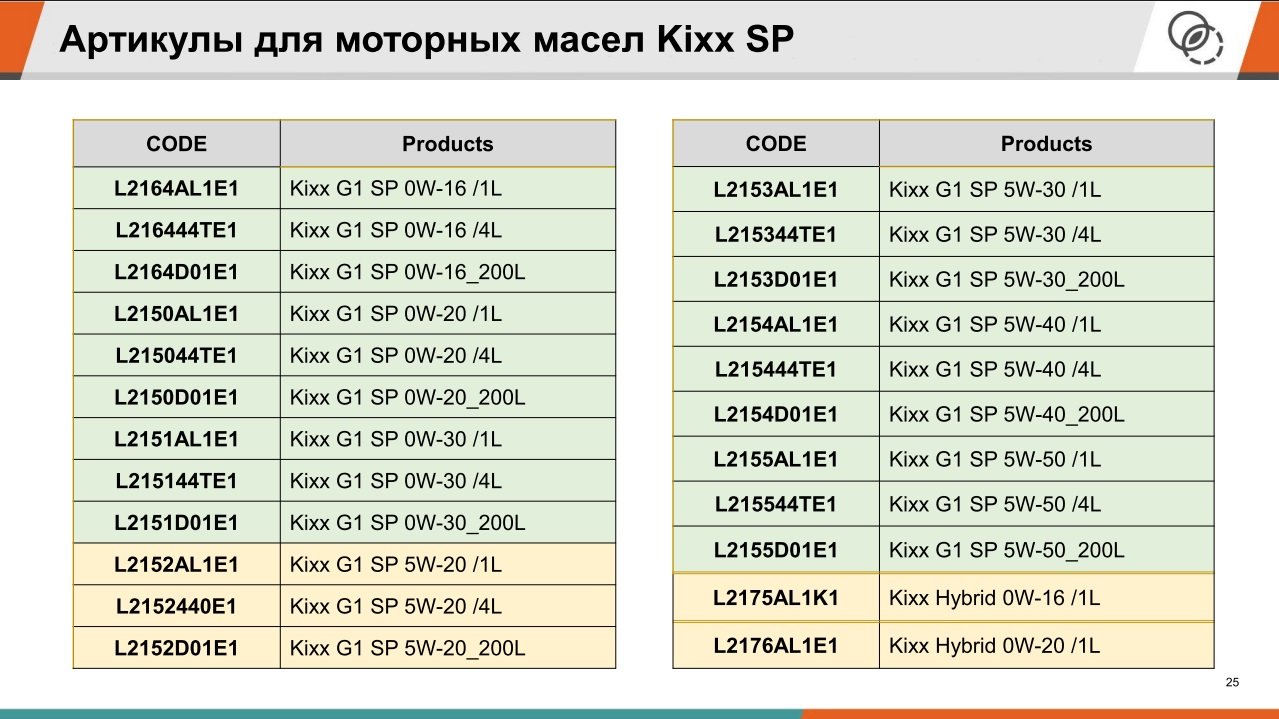The width and height of the screenshot is (1279, 719).
Task: Select code cell L216444TE1
Action: pyautogui.click(x=177, y=230)
